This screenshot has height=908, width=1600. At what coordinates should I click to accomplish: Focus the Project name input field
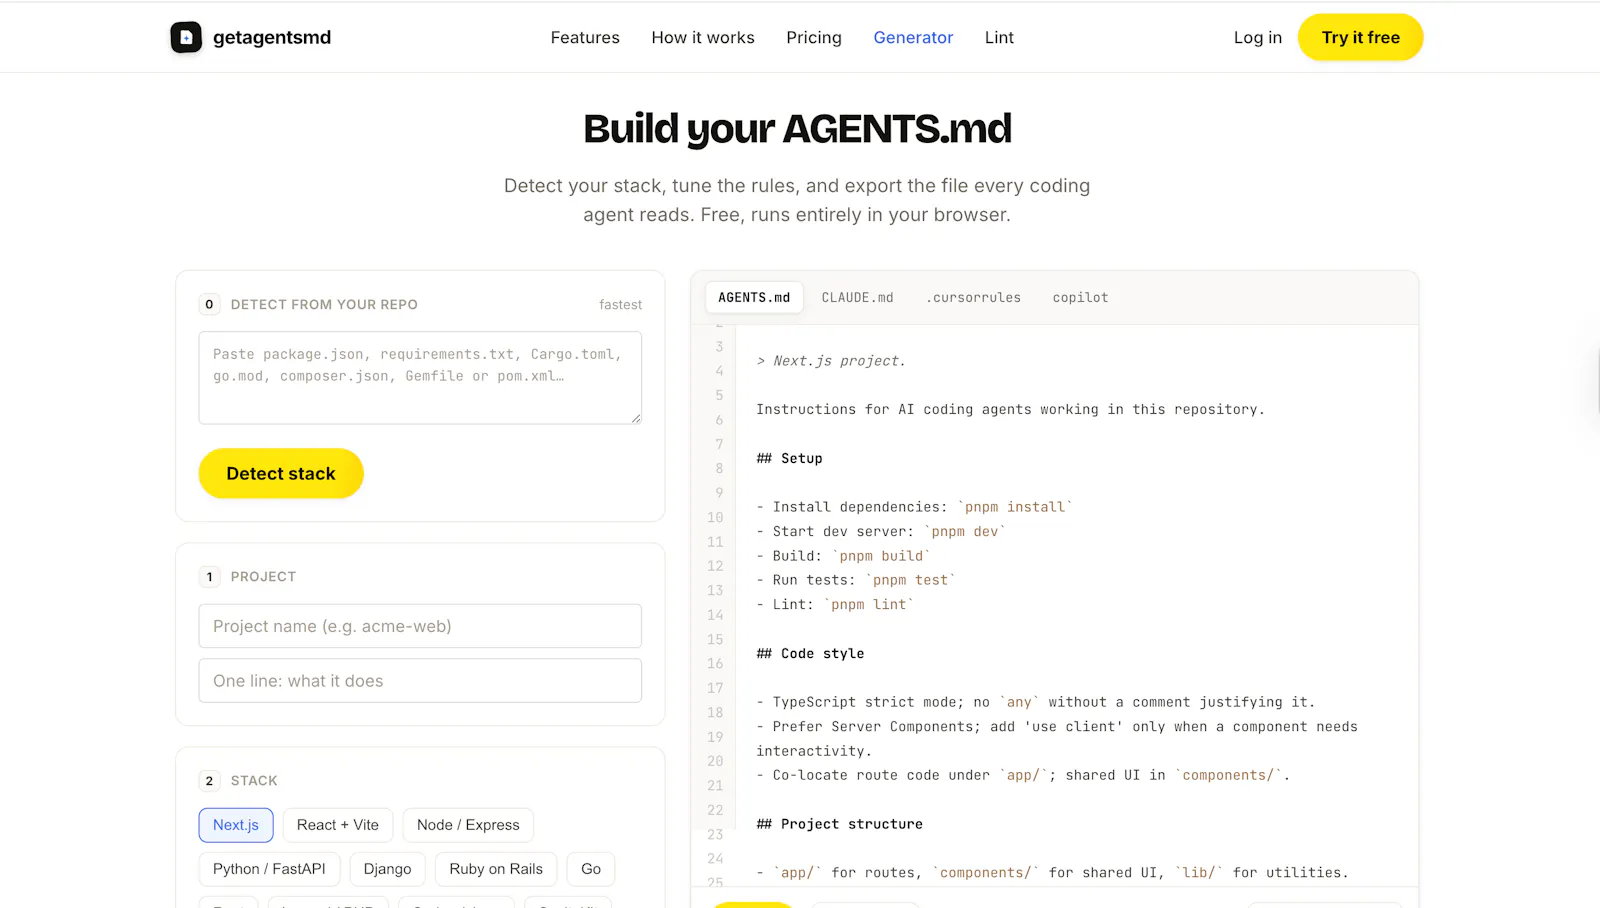pyautogui.click(x=420, y=626)
